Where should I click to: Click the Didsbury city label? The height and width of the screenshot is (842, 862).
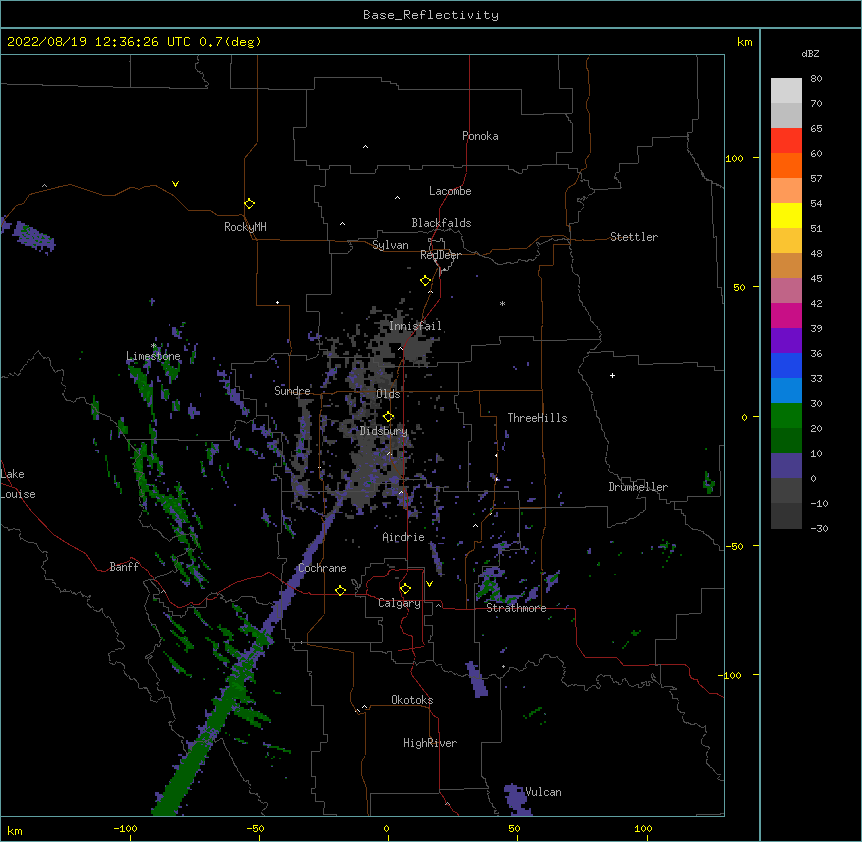coord(384,431)
